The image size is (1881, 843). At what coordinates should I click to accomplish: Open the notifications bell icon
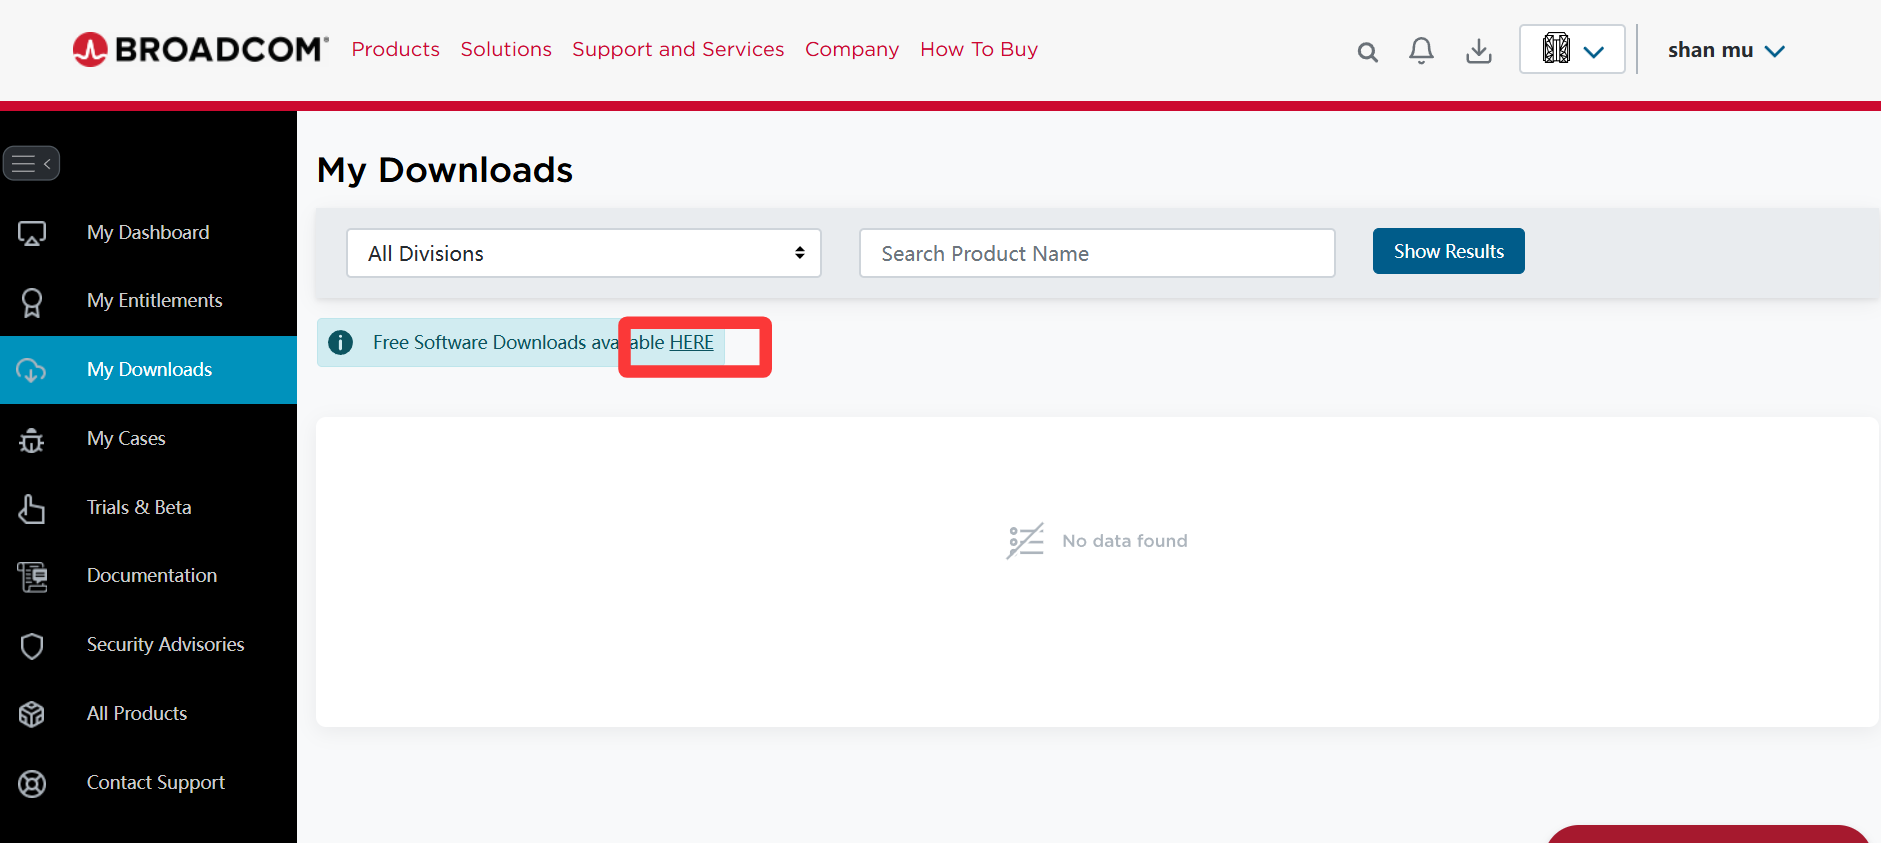click(x=1421, y=51)
